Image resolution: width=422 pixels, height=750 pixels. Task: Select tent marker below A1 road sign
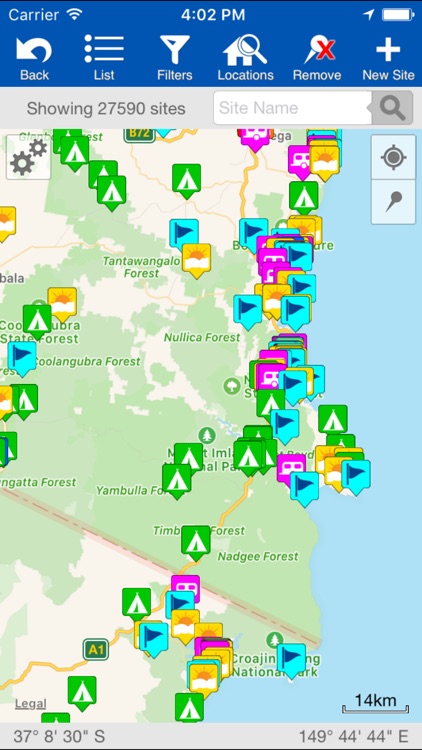click(82, 694)
